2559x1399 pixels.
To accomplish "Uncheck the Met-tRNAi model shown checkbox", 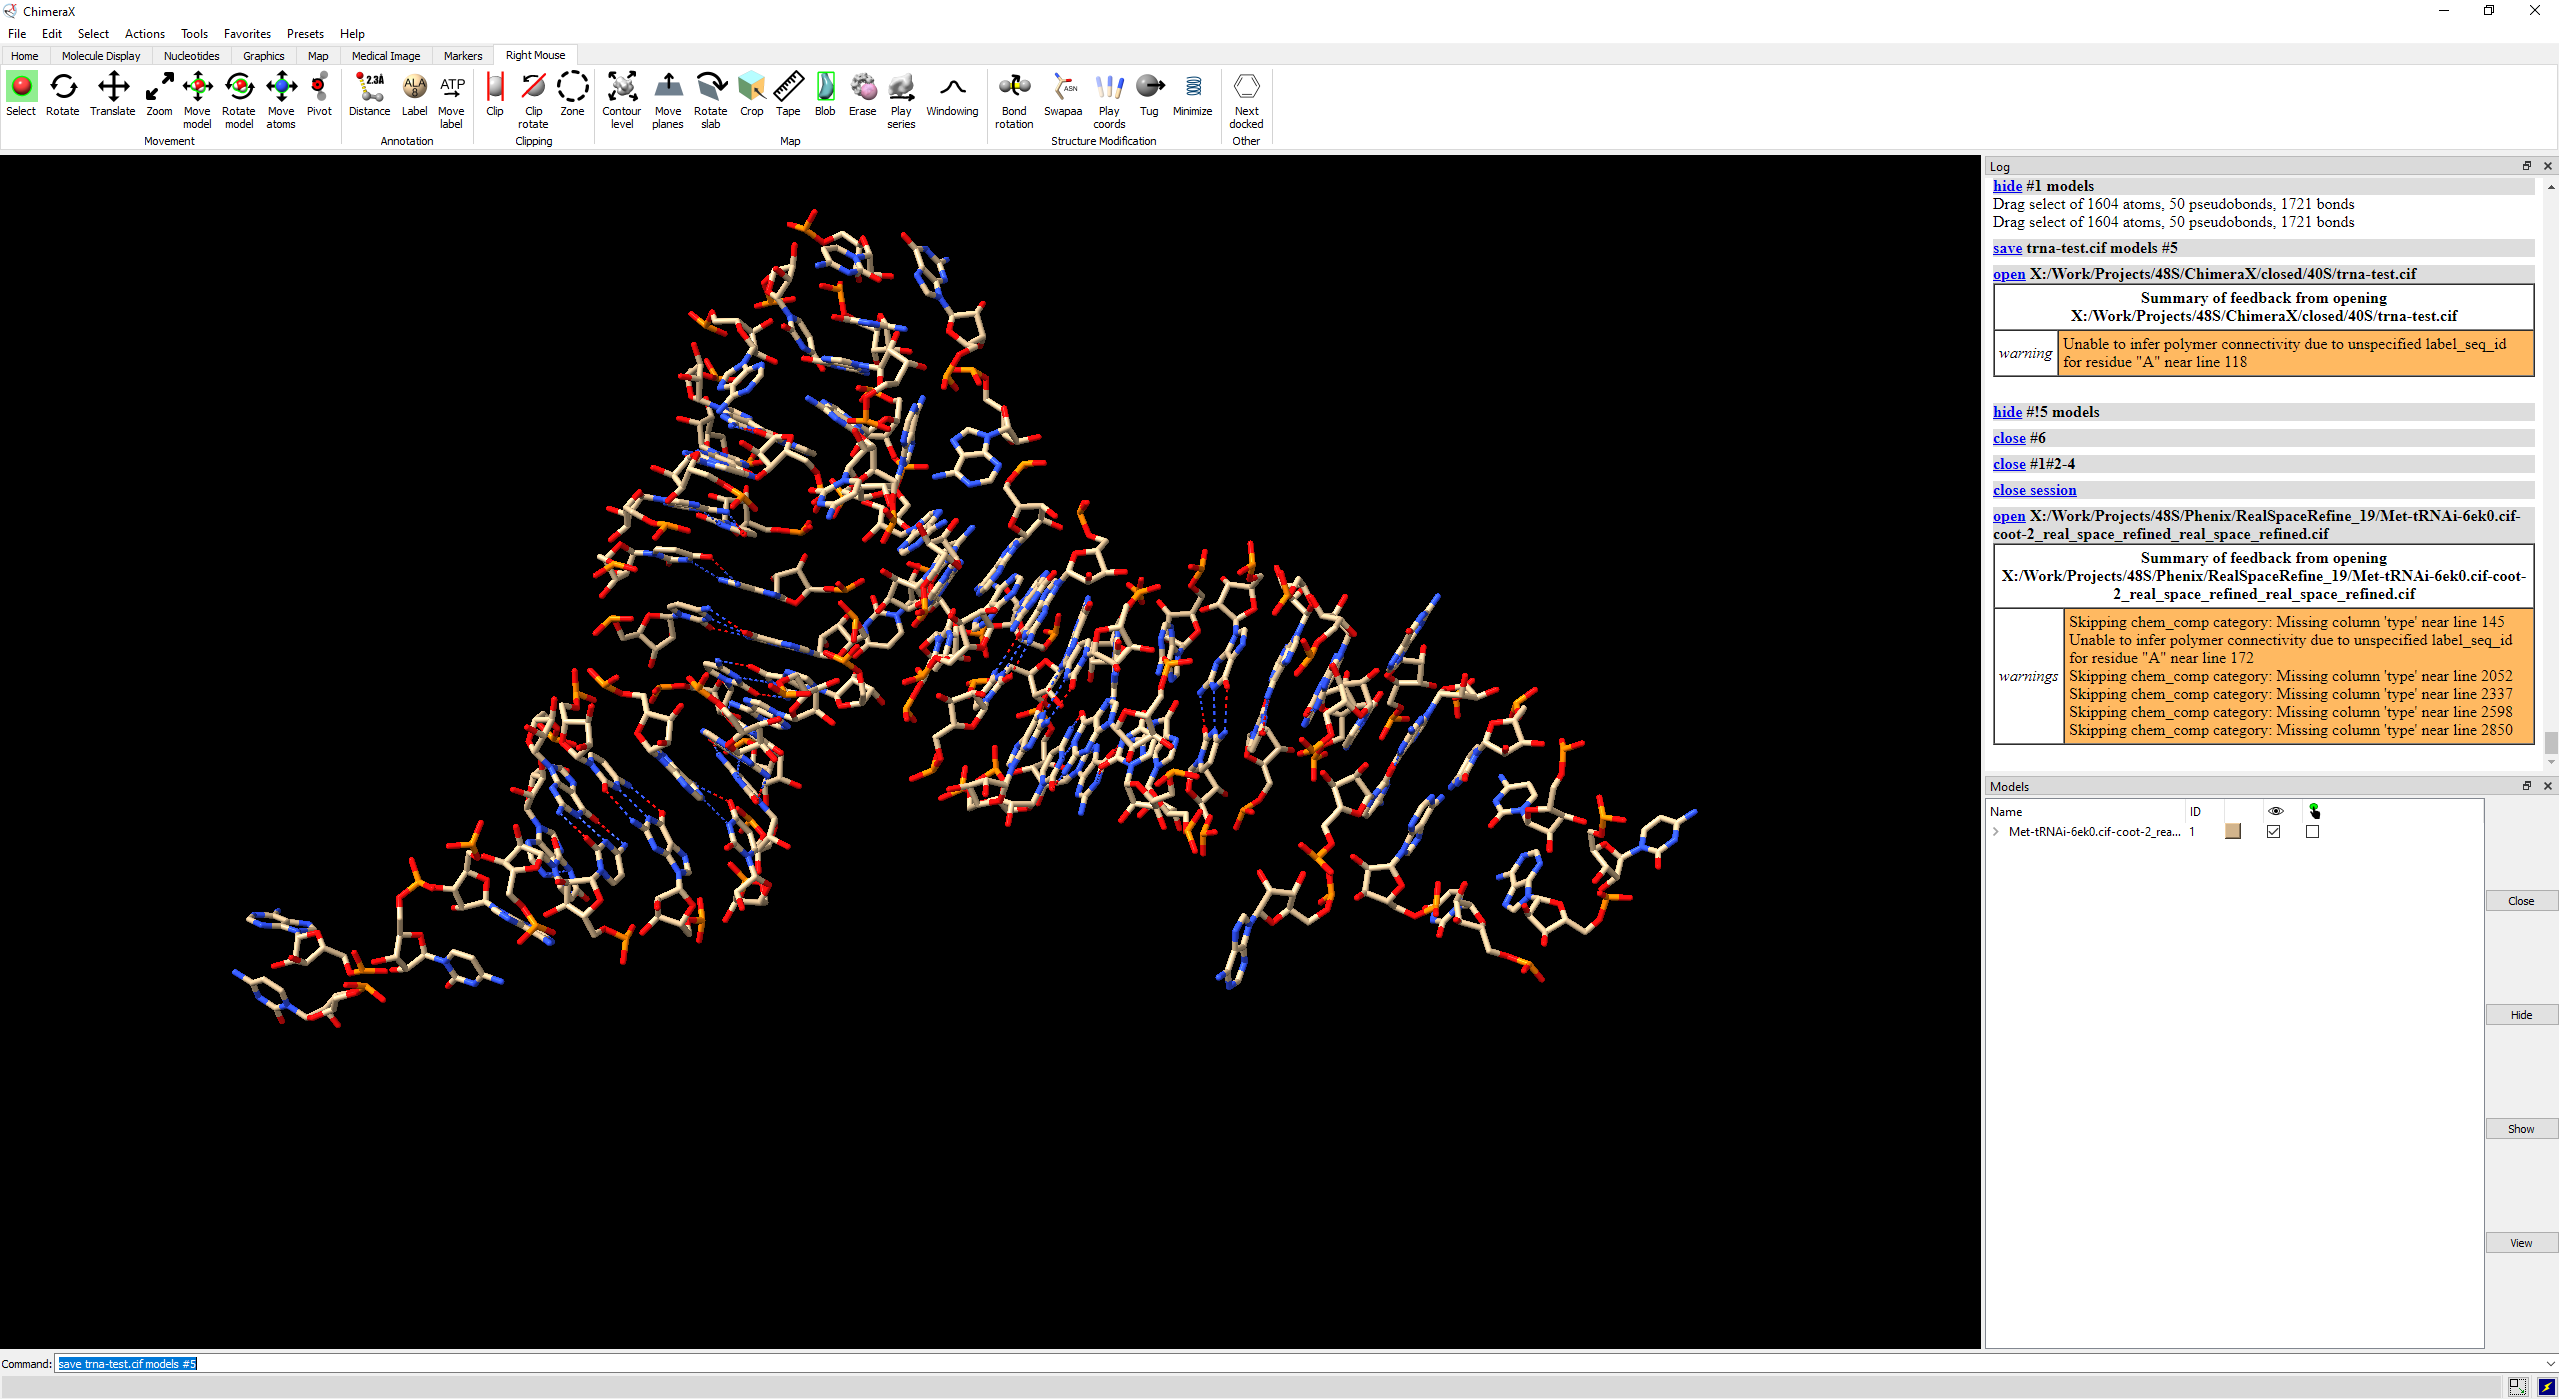I will [2274, 831].
